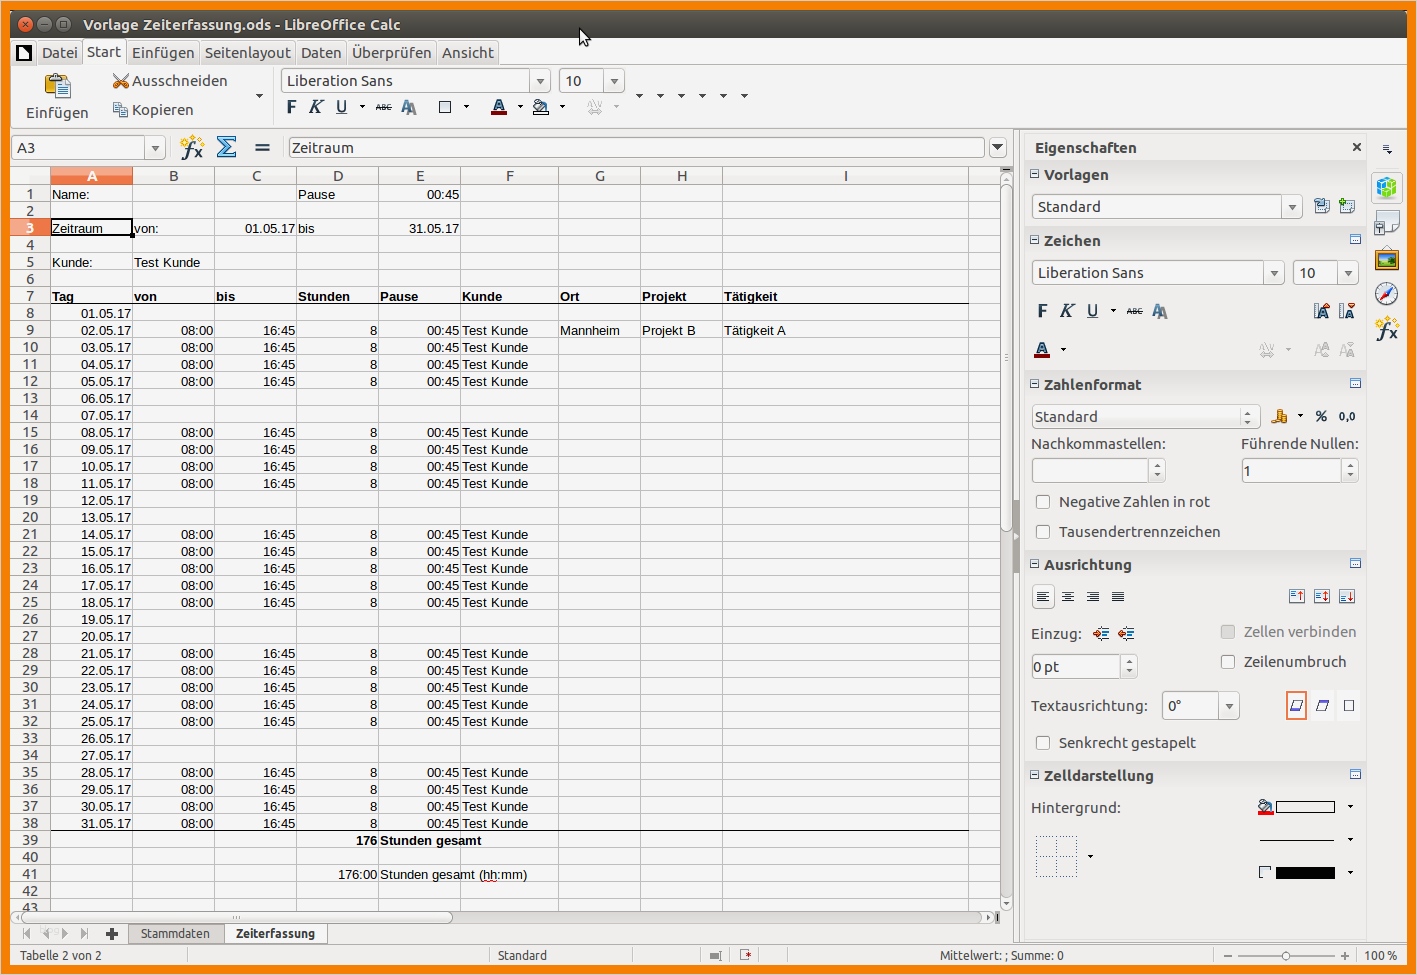Open the Gallery panel in the right sidebar
The image size is (1417, 975).
[1387, 258]
